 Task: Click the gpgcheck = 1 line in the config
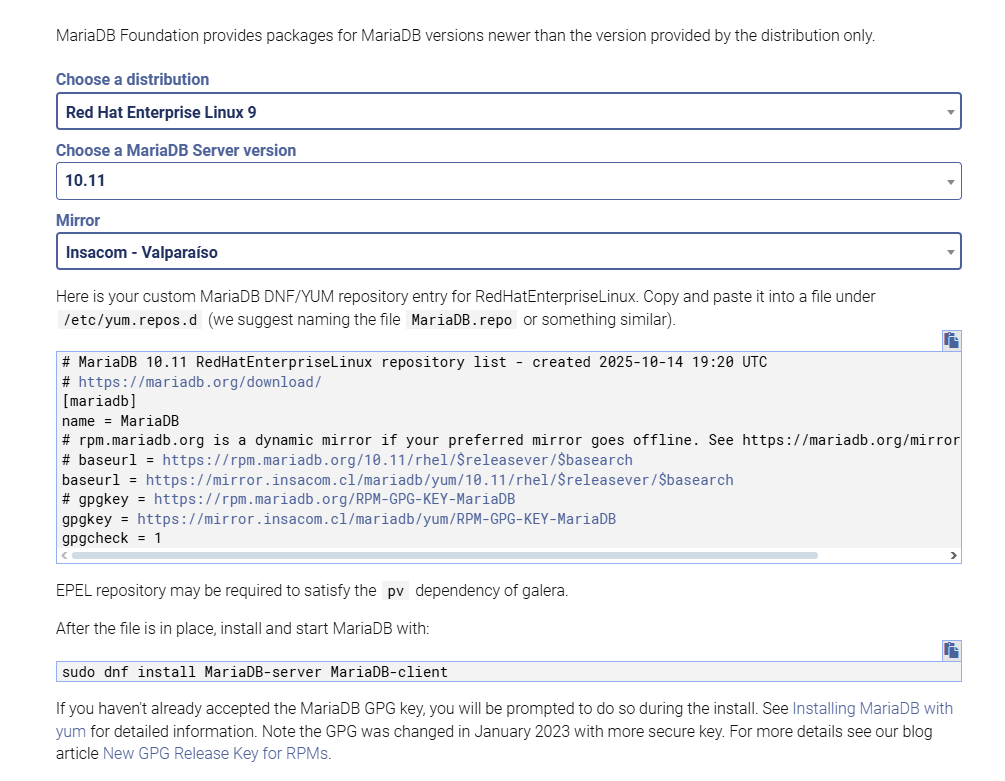[x=112, y=538]
